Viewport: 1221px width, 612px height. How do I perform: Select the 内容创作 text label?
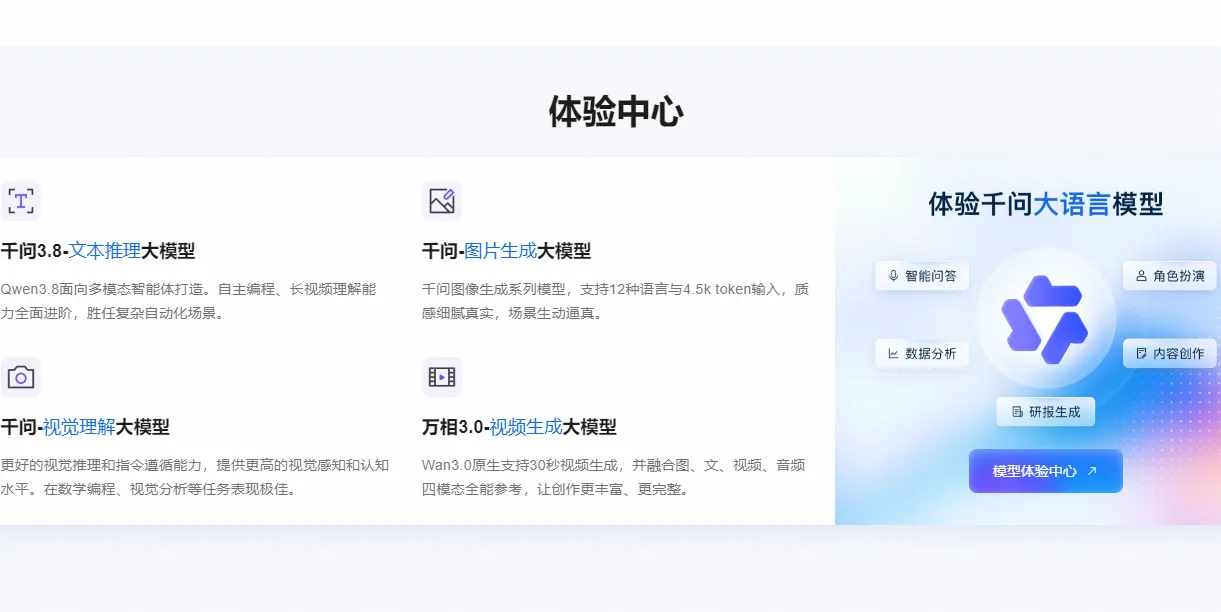(1179, 354)
